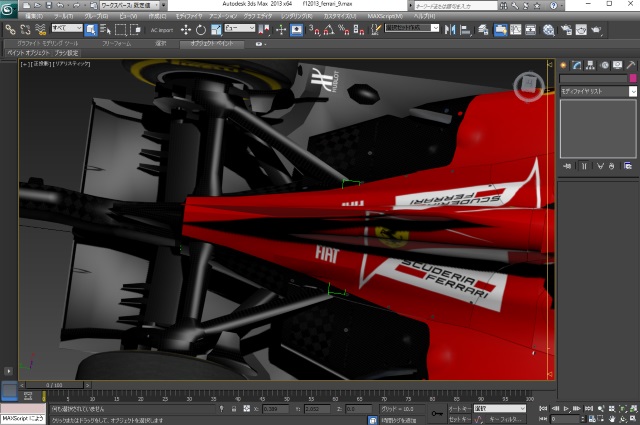
Task: Click the Use Pivot Point Center icon
Action: pyautogui.click(x=264, y=30)
